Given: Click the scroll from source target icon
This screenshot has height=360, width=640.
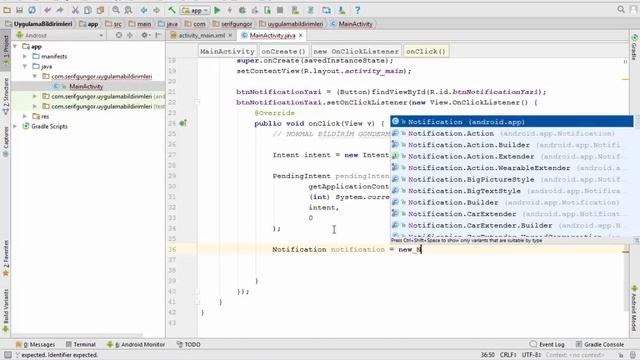Looking at the screenshot, I should (119, 36).
